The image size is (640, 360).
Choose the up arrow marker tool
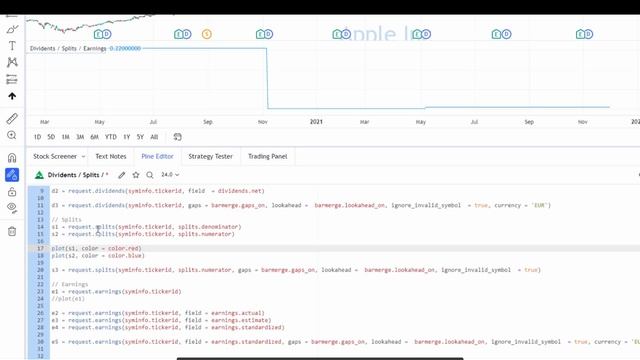(12, 96)
